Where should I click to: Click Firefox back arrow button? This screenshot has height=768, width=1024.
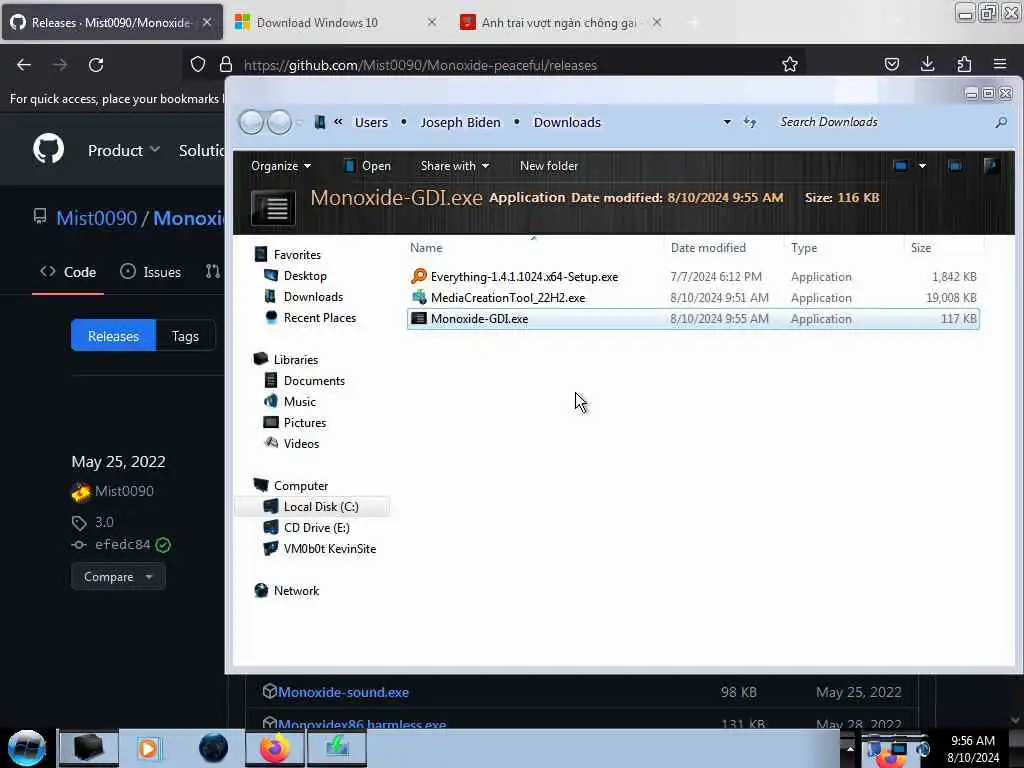pyautogui.click(x=24, y=65)
